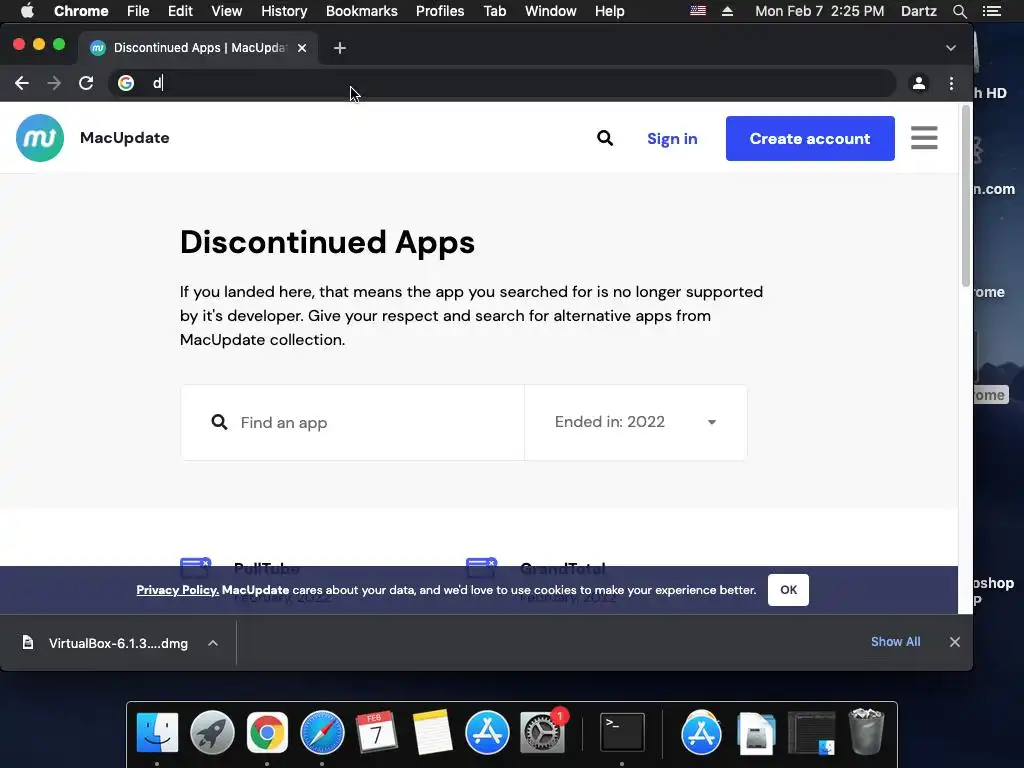Viewport: 1024px width, 768px height.
Task: Focus the Chrome address bar
Action: (x=502, y=83)
